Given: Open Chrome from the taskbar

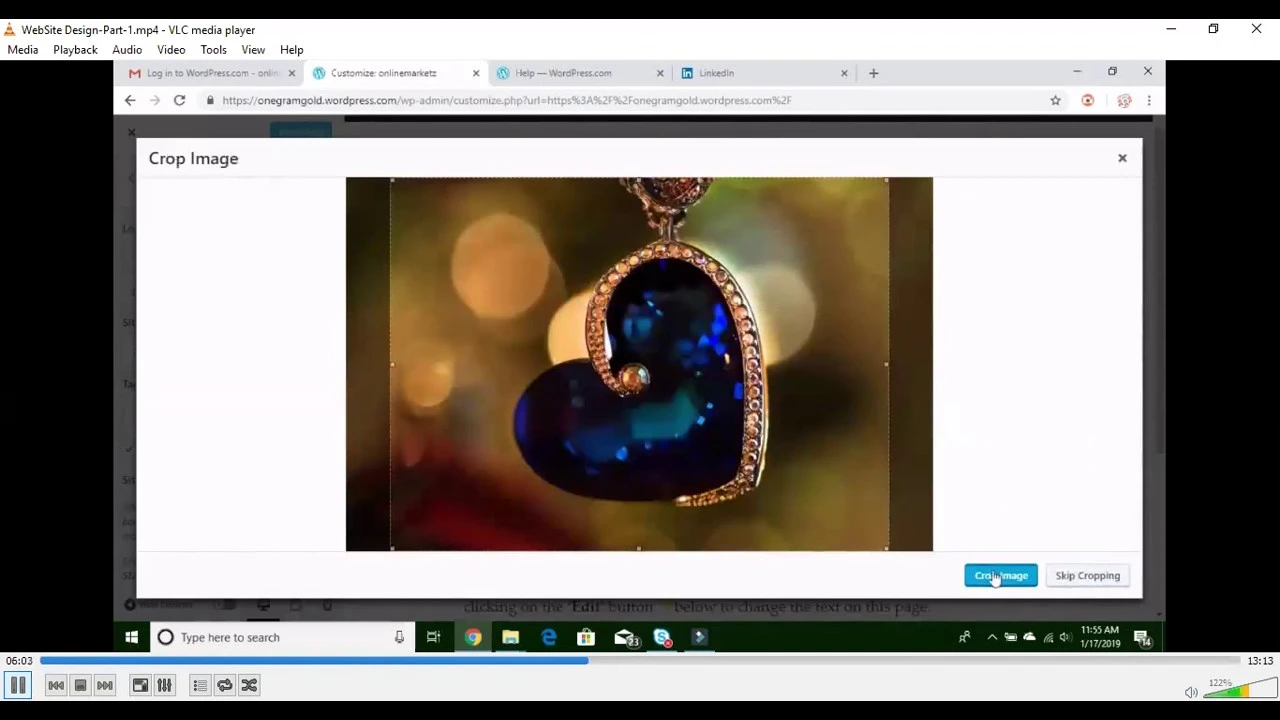Looking at the screenshot, I should pos(473,637).
